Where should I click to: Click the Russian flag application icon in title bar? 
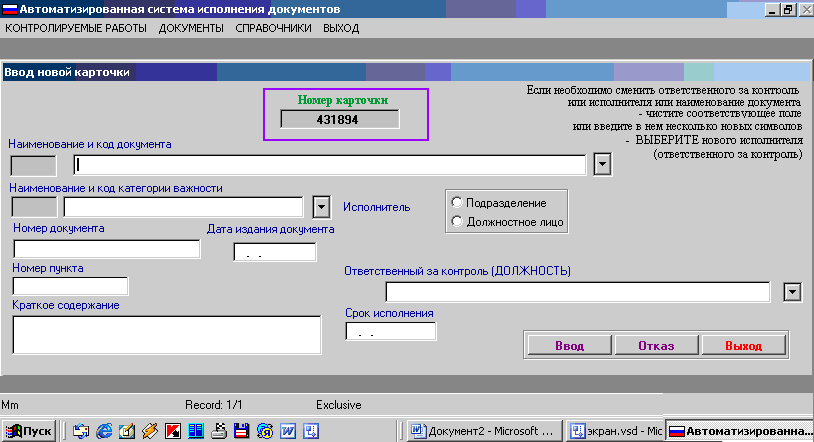pyautogui.click(x=9, y=9)
